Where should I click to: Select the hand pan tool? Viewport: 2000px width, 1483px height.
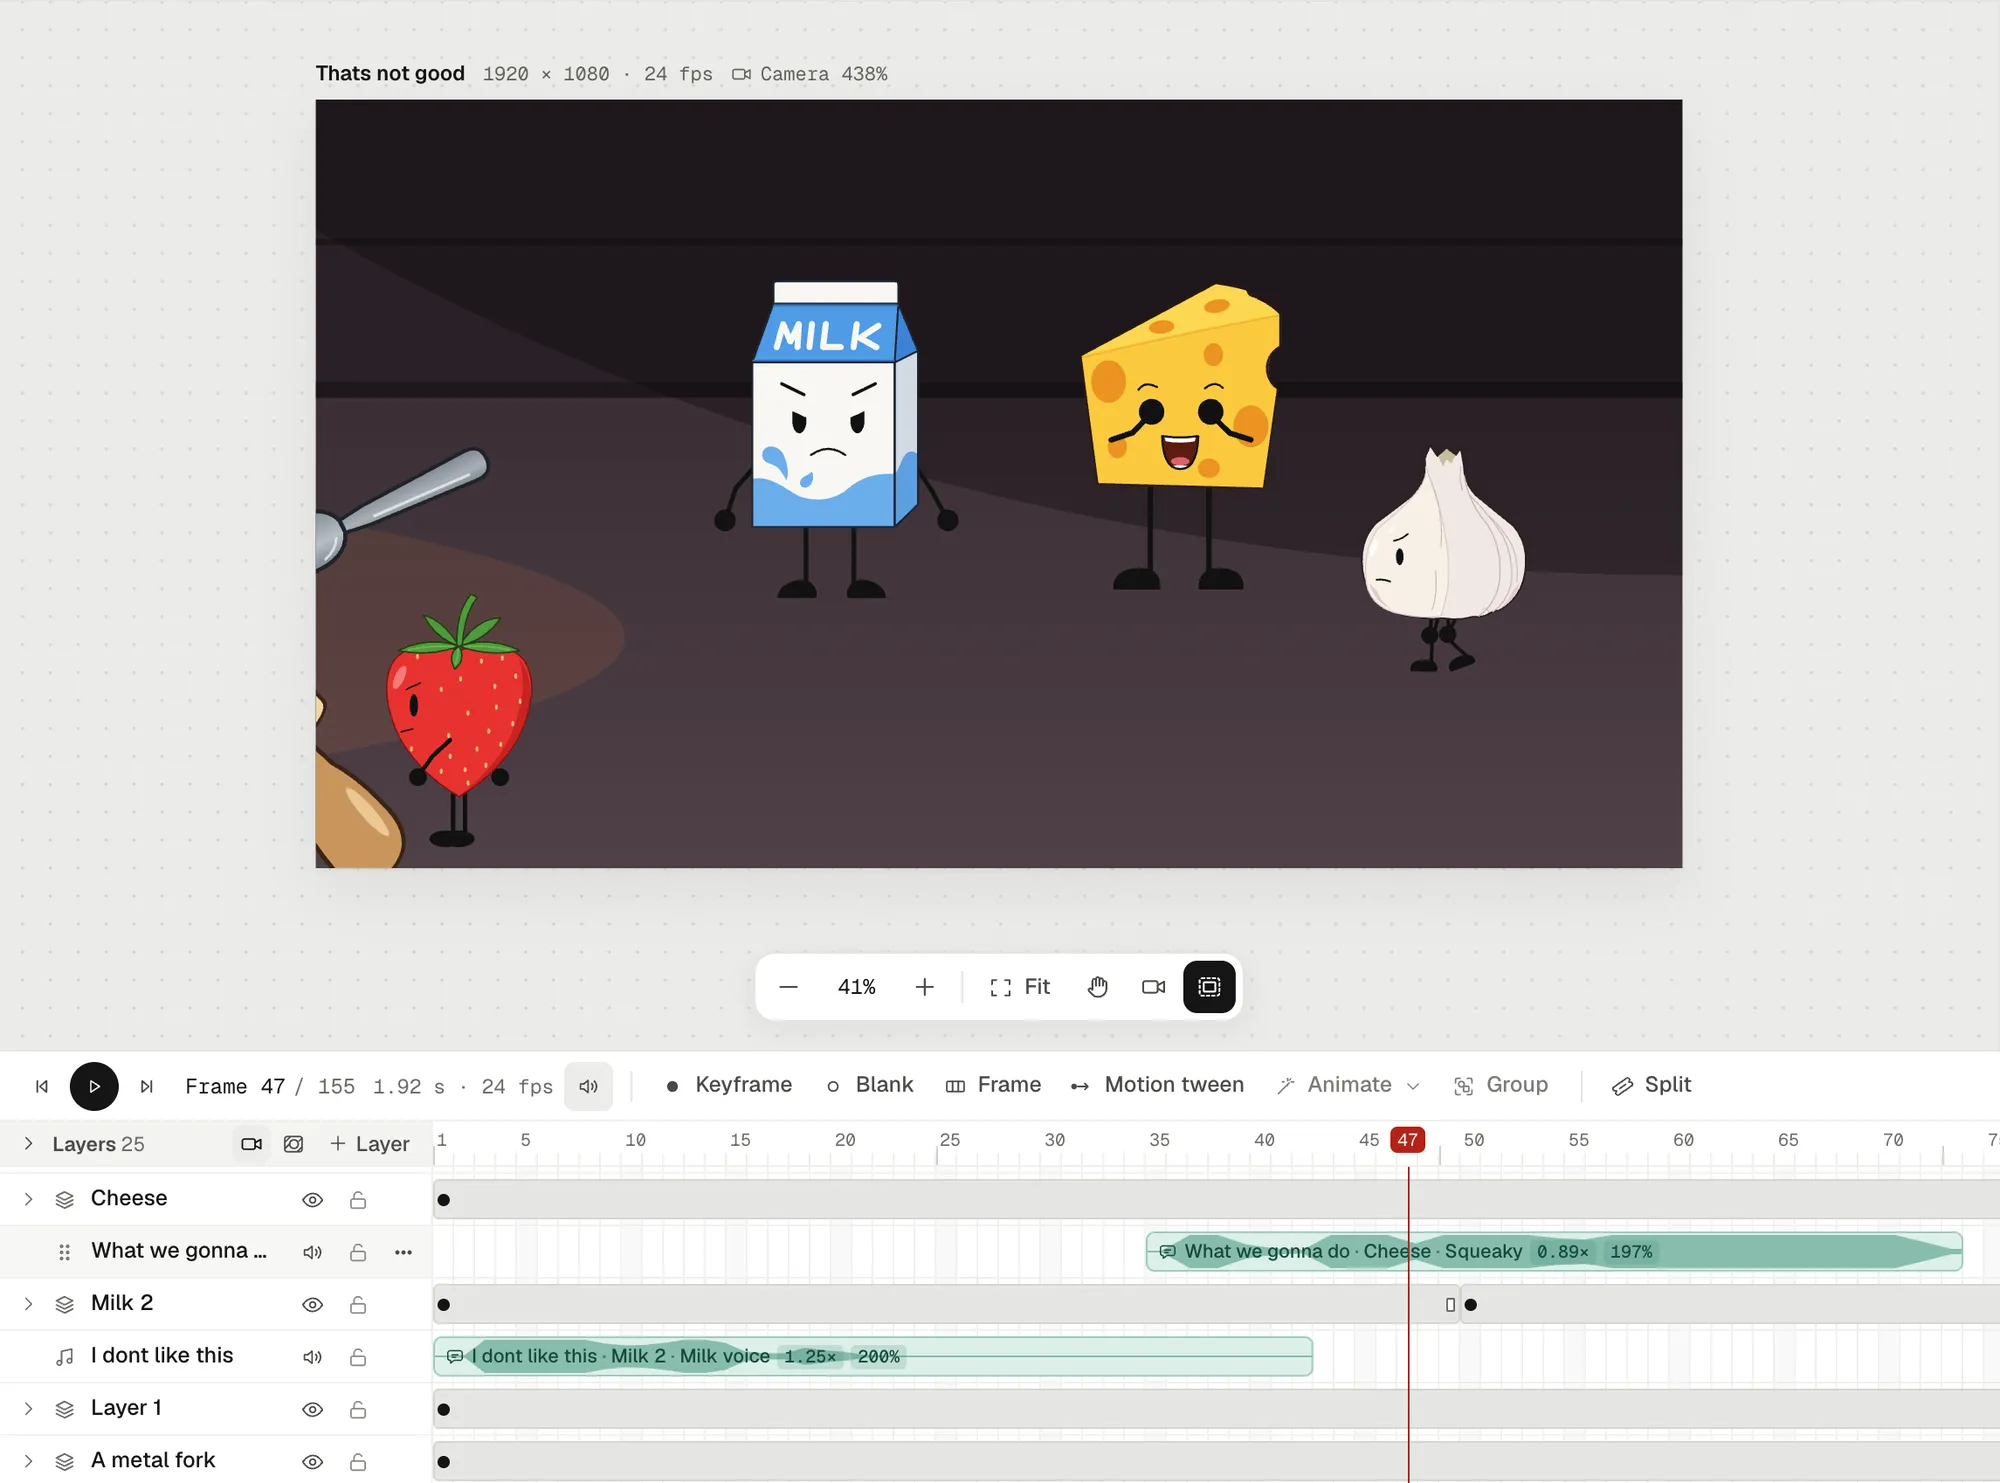click(x=1097, y=987)
